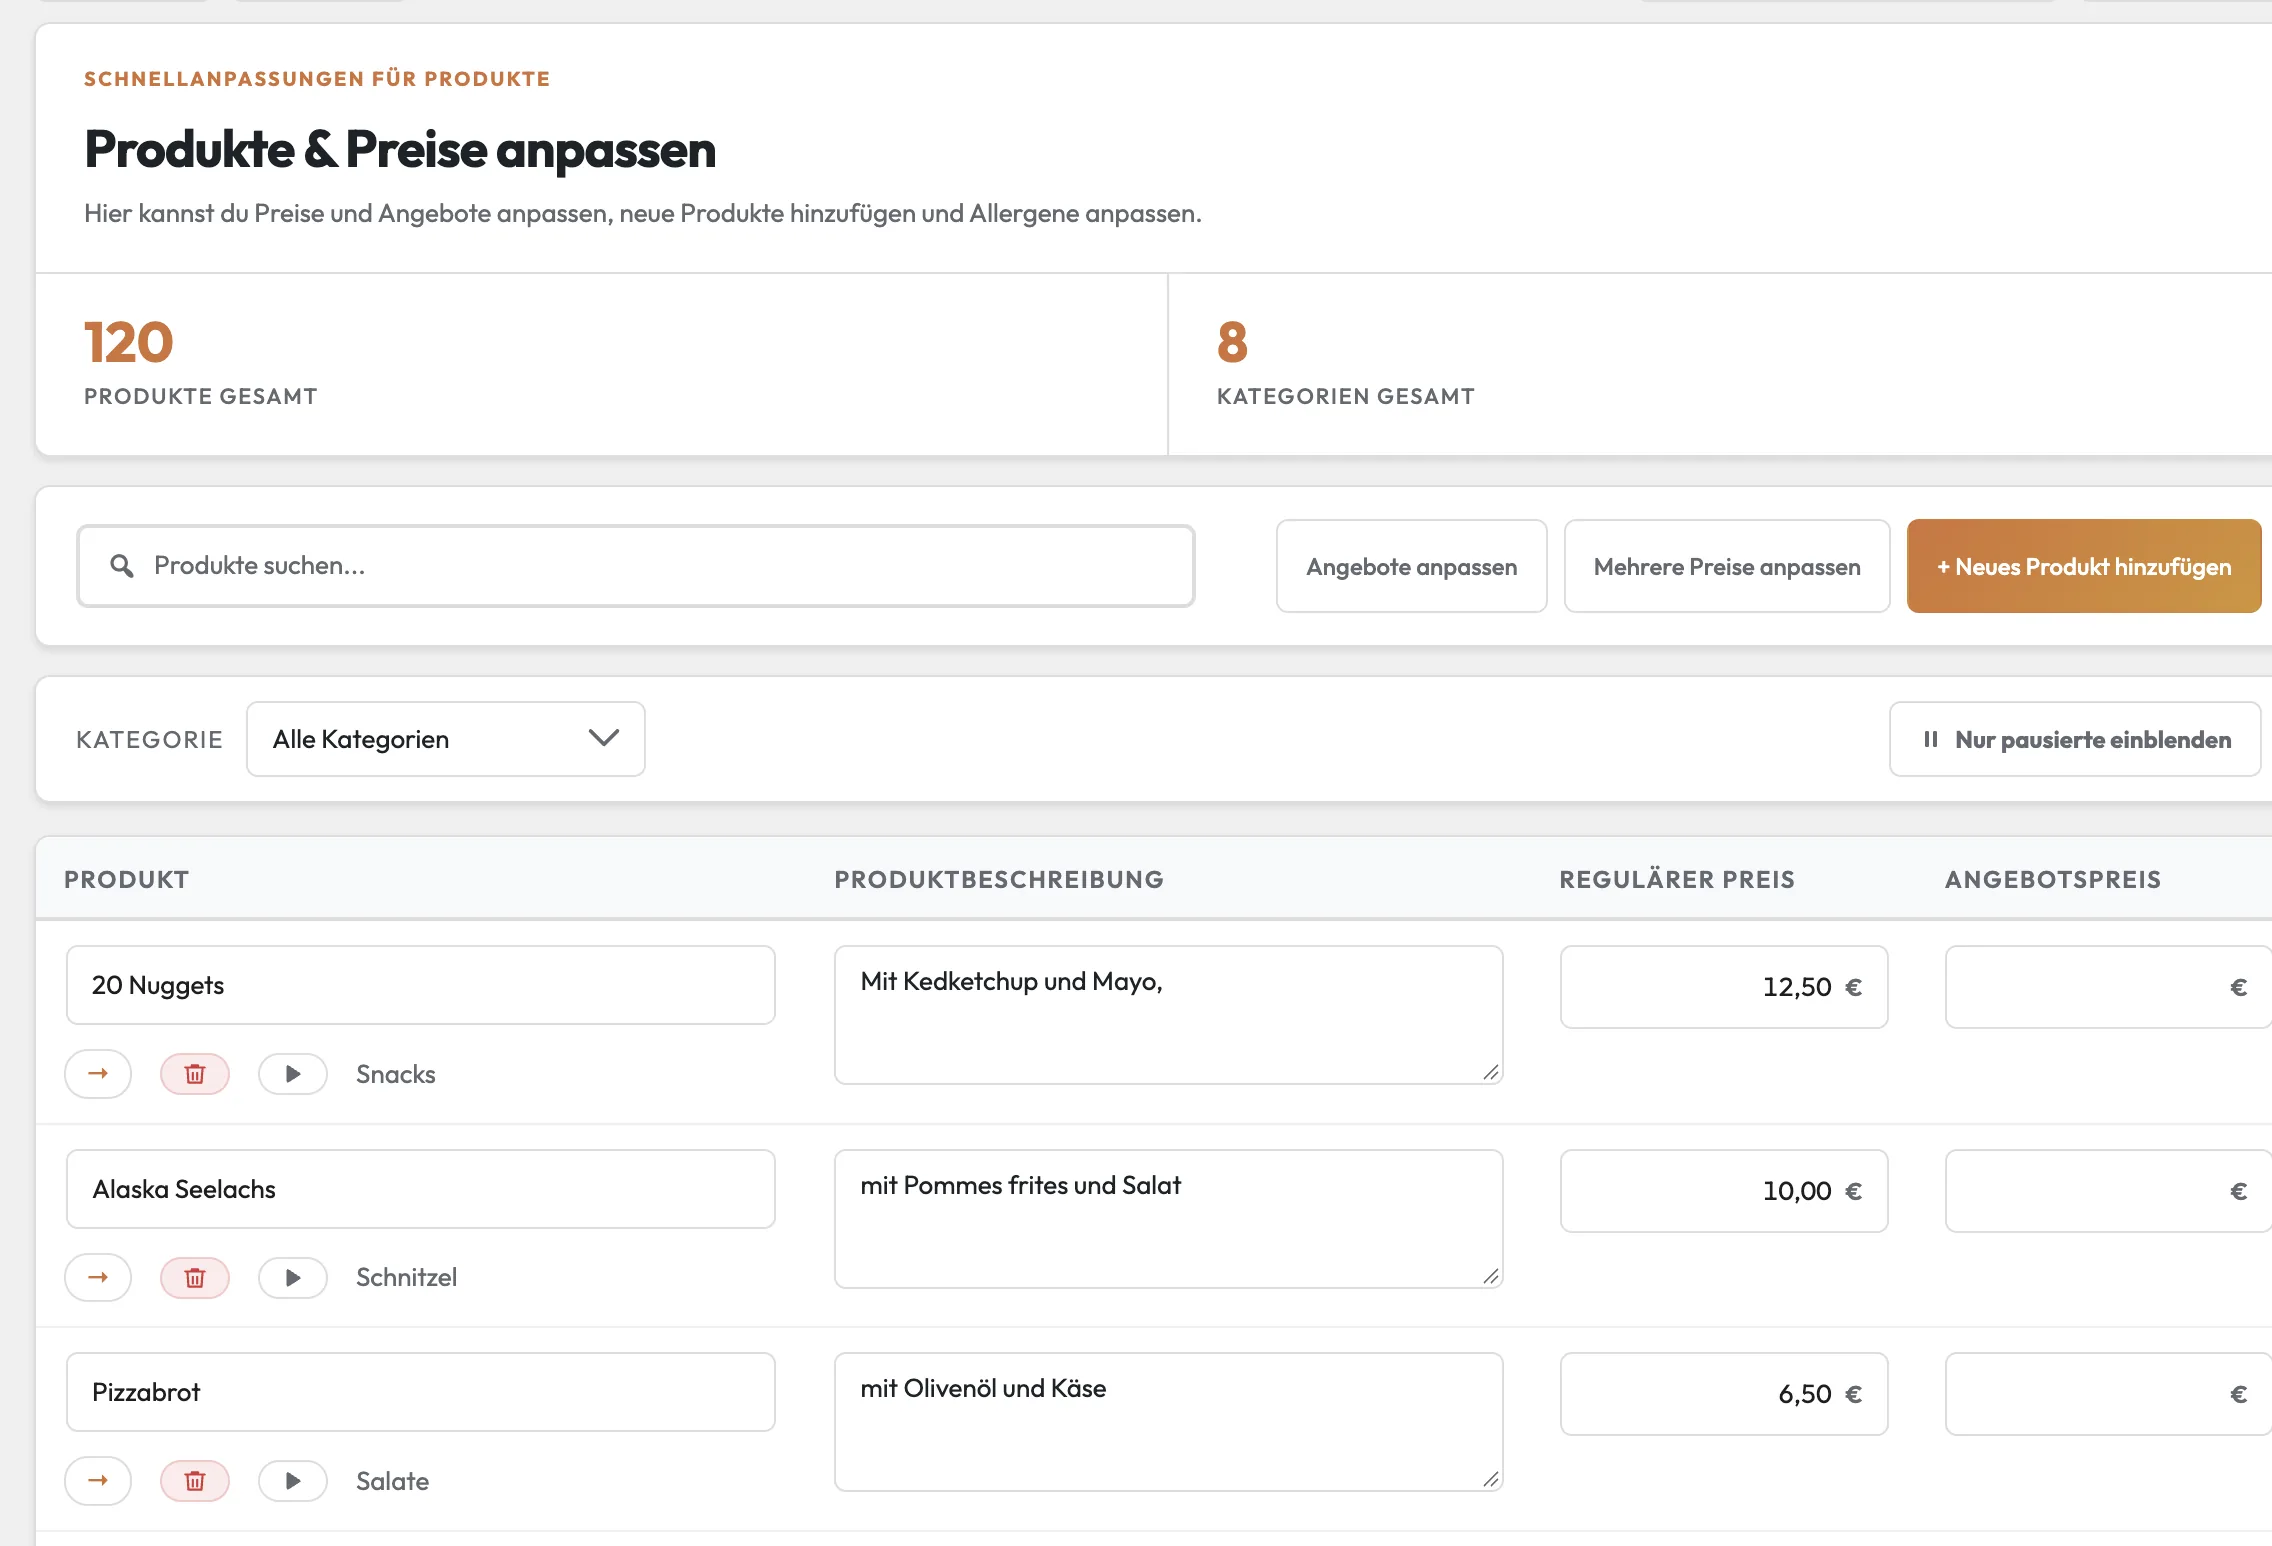Edit the Mit Kedketchup und Mayo description
The height and width of the screenshot is (1546, 2272).
pyautogui.click(x=1169, y=1015)
